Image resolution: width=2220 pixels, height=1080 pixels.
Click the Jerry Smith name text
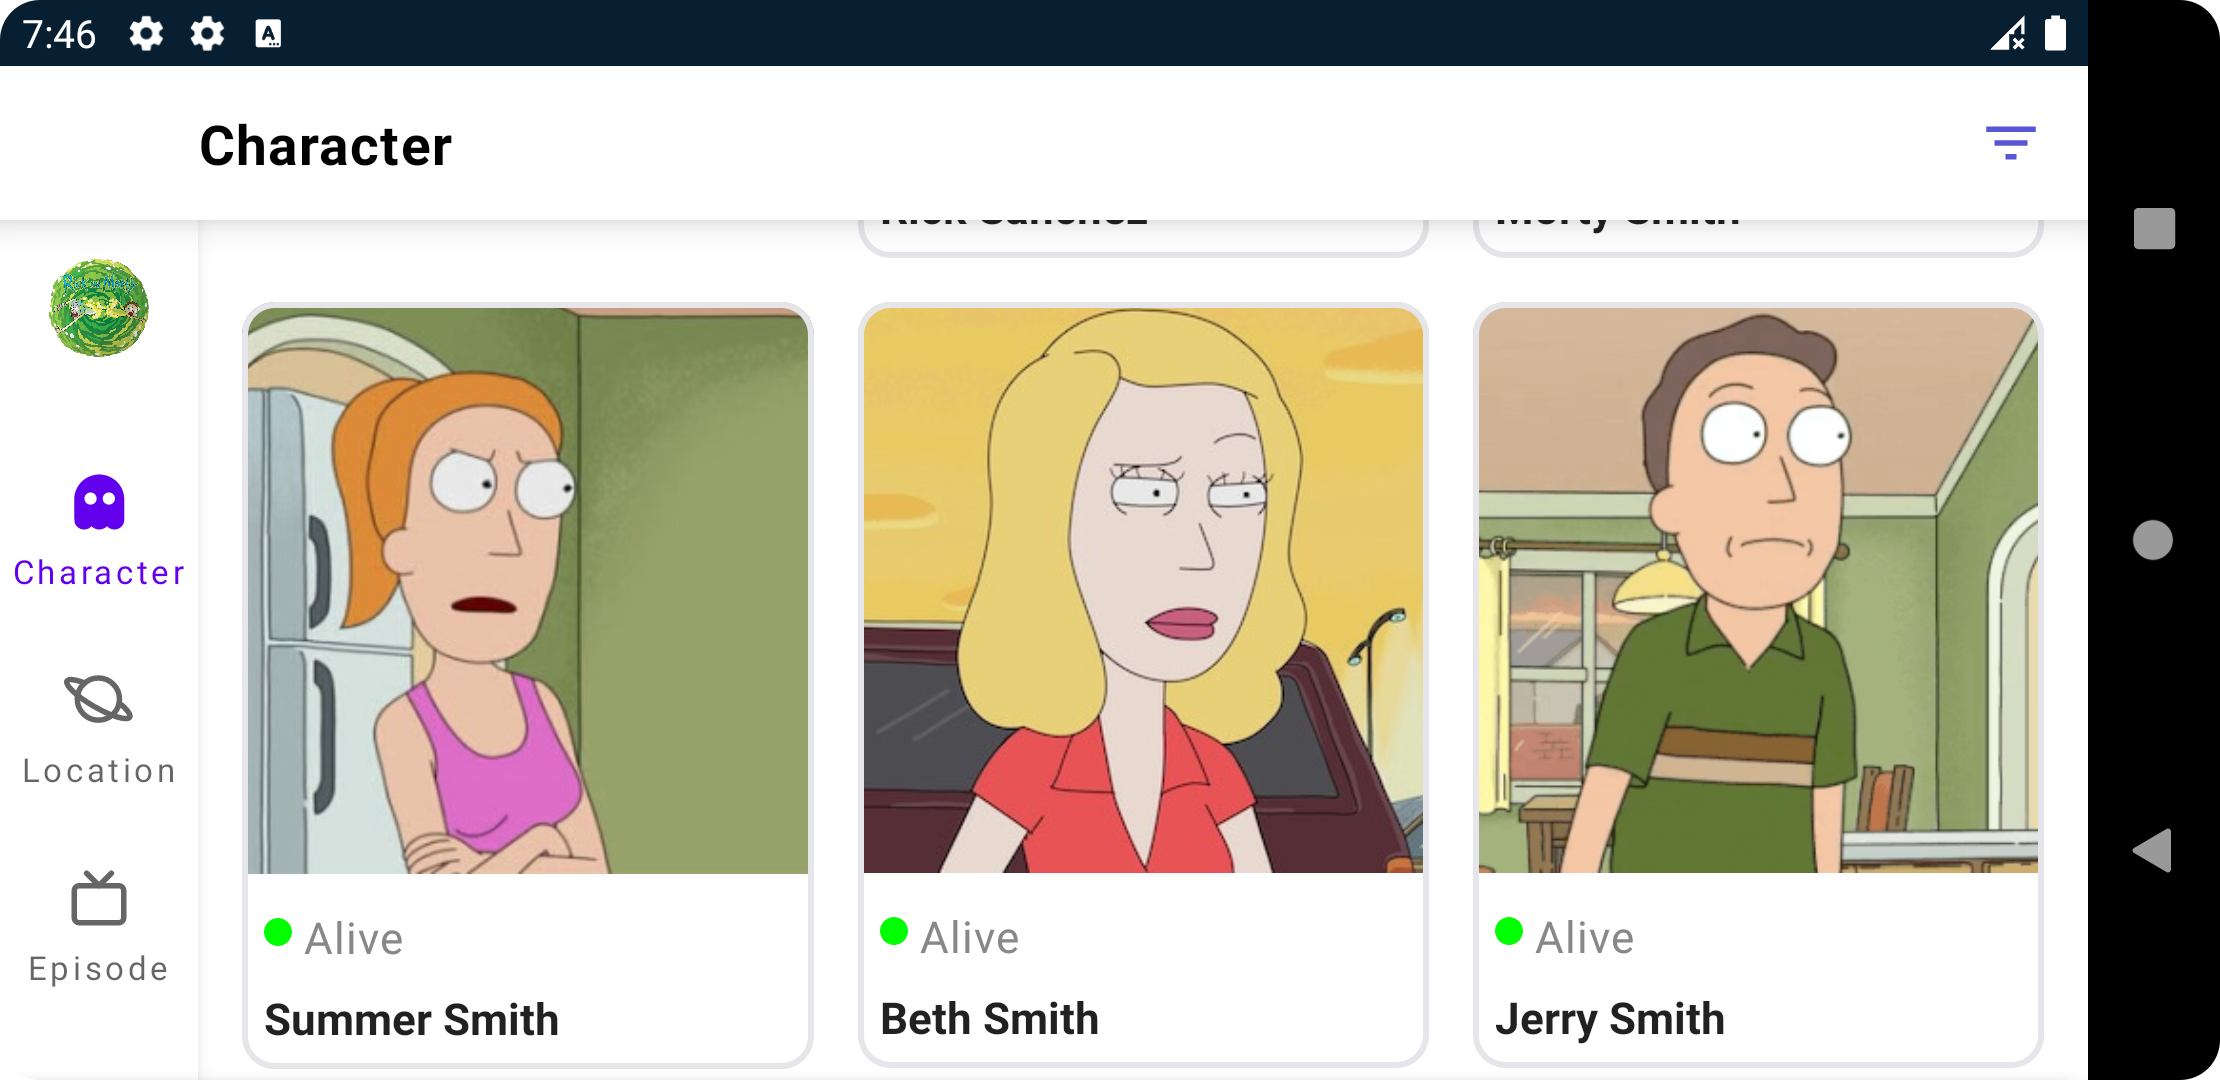point(1610,1019)
